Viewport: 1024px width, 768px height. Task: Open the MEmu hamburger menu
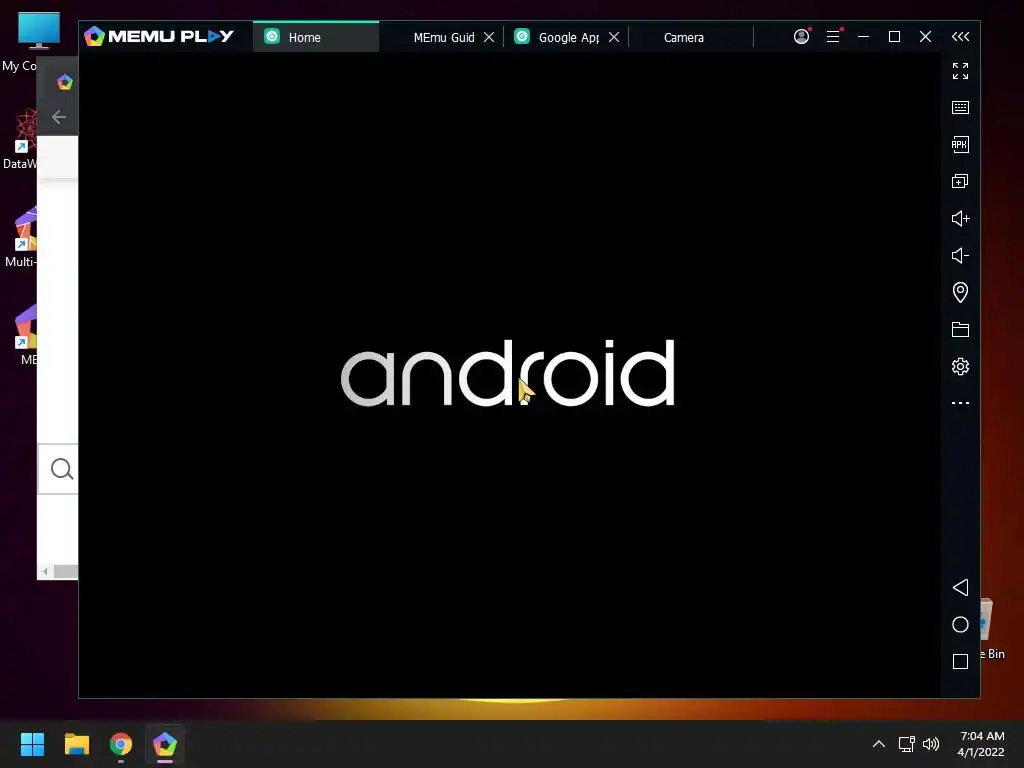[833, 37]
